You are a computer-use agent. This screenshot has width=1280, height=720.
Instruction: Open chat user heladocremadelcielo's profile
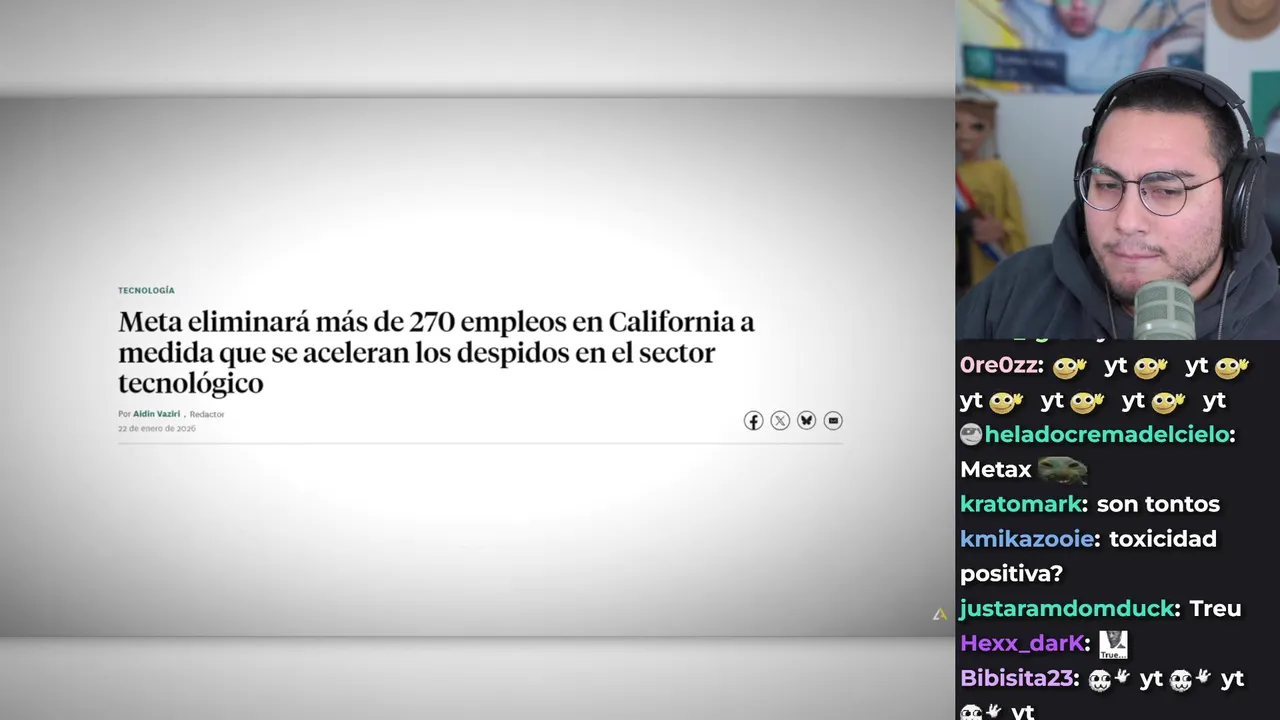click(x=1107, y=435)
